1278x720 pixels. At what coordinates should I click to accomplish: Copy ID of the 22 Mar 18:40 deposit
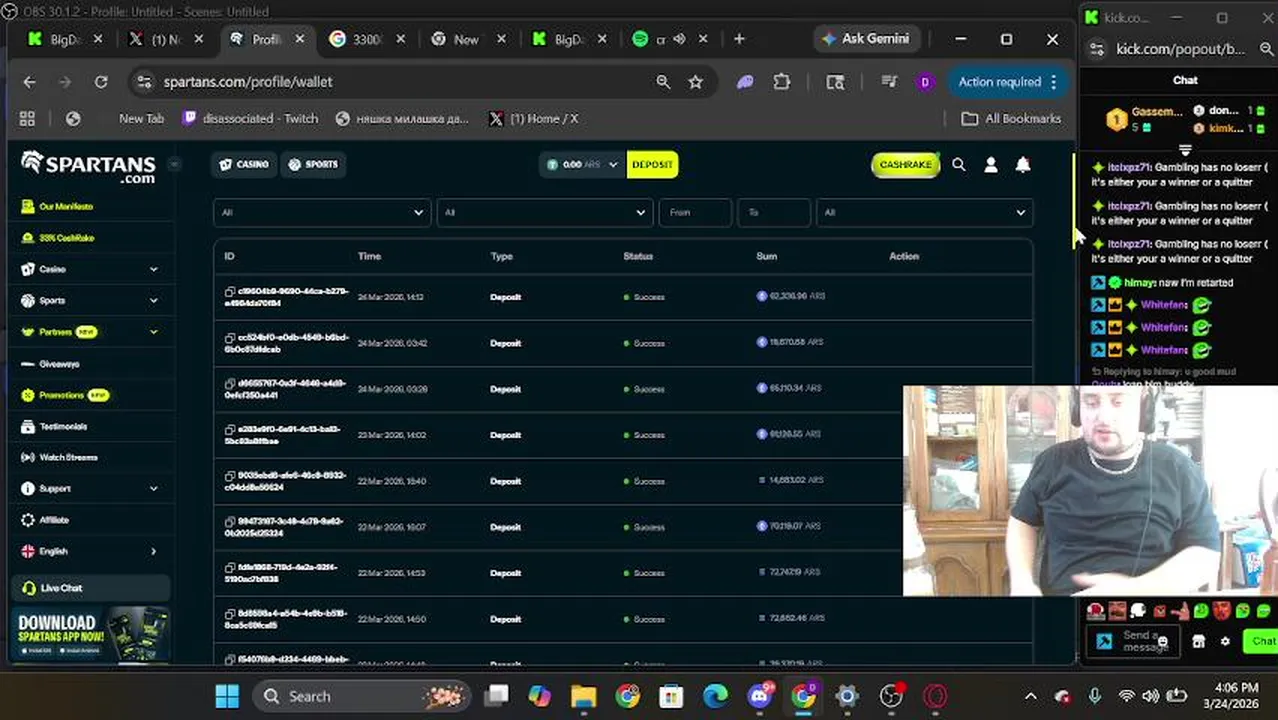(x=230, y=476)
